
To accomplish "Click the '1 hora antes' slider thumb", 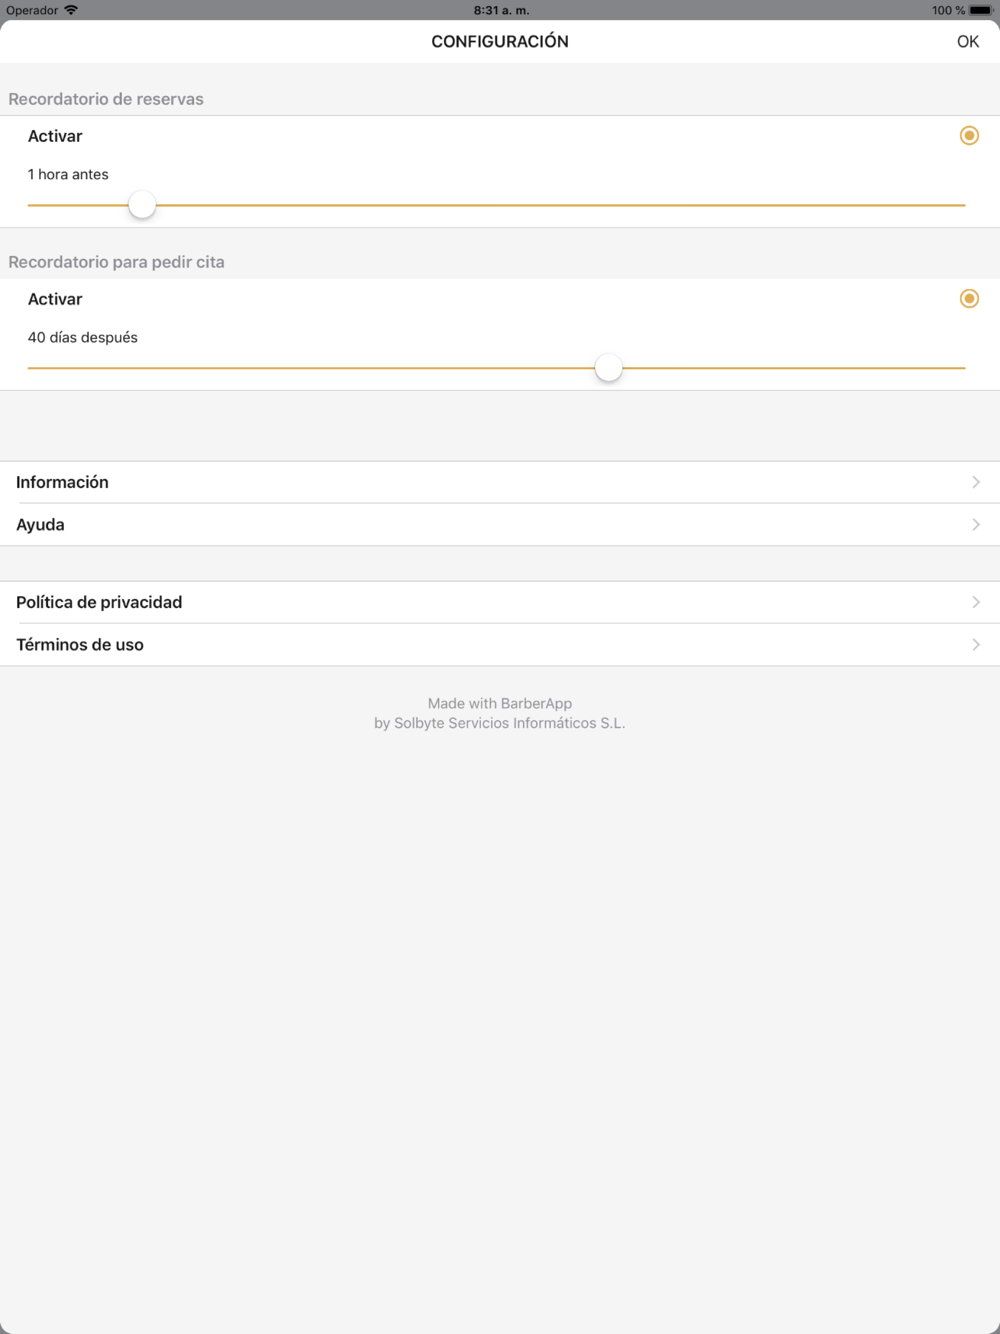I will pyautogui.click(x=142, y=204).
